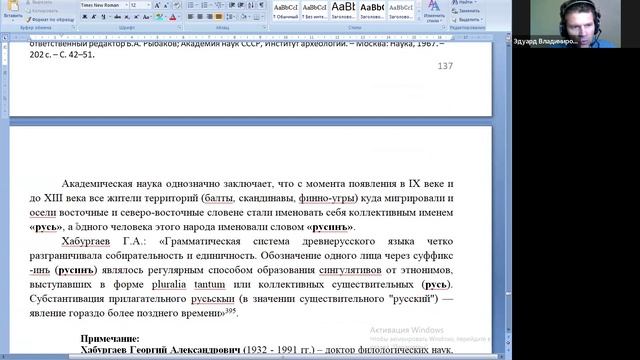Image resolution: width=640 pixels, height=360 pixels.
Task: Click the webcam video thumbnail
Action: coord(575,24)
